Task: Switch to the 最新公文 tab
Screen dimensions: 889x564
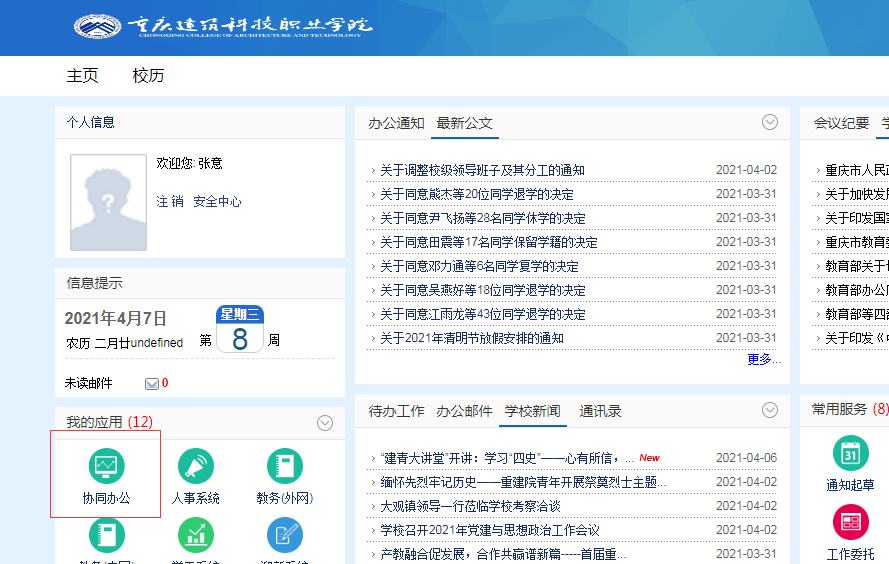Action: (x=464, y=123)
